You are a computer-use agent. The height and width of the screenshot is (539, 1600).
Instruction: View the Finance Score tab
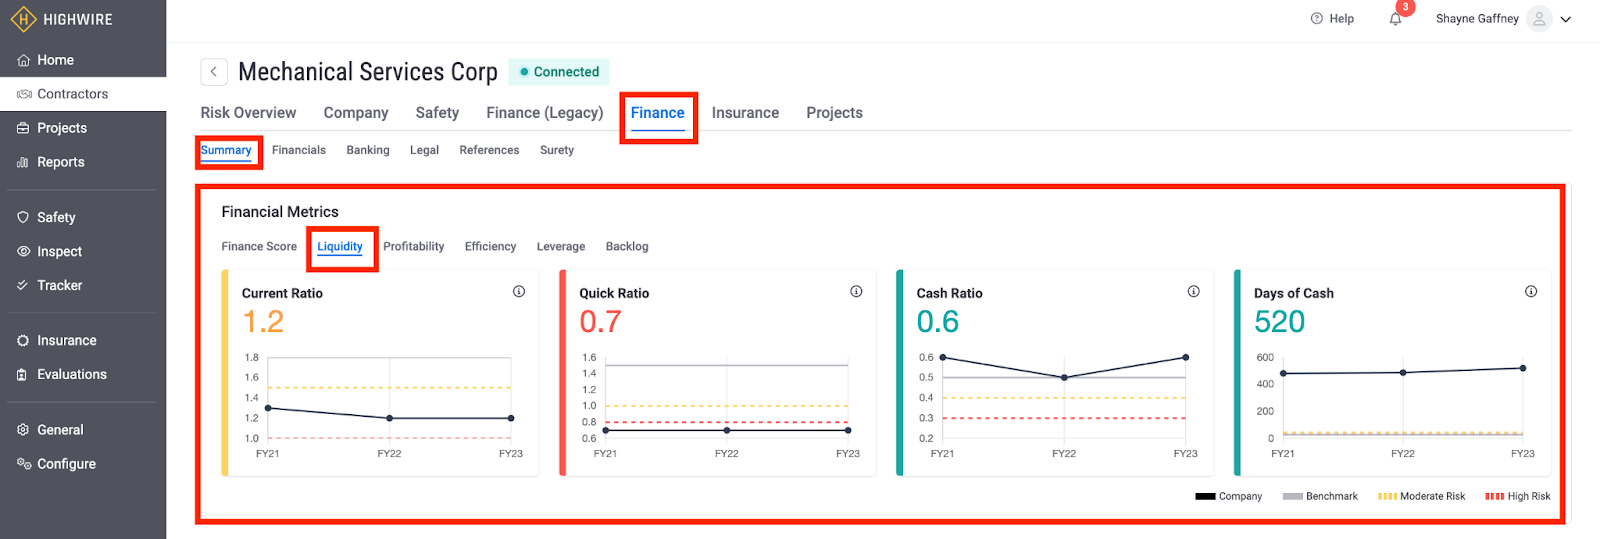click(259, 247)
